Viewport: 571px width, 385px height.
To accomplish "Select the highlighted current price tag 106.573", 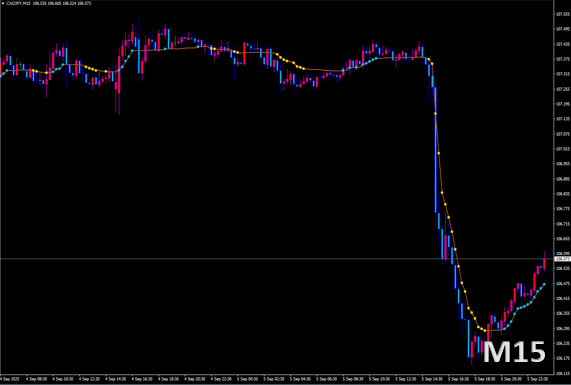I will 562,259.
